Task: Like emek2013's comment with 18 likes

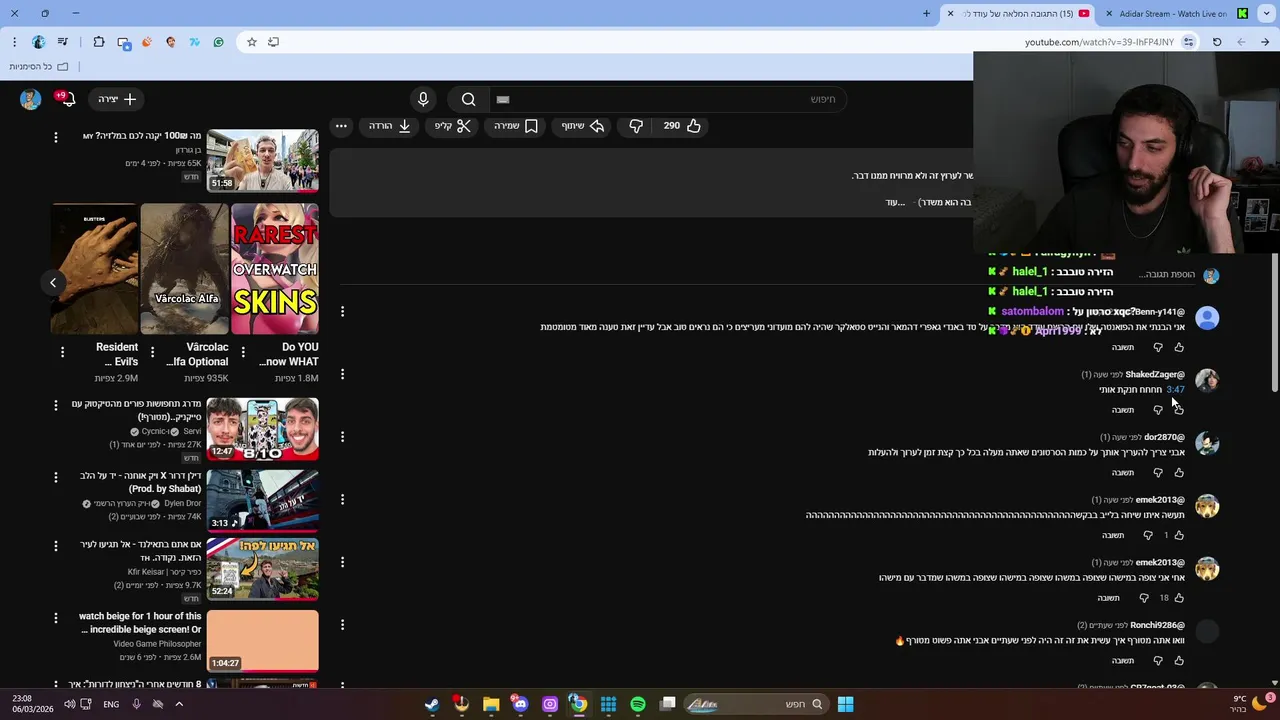Action: point(1179,598)
